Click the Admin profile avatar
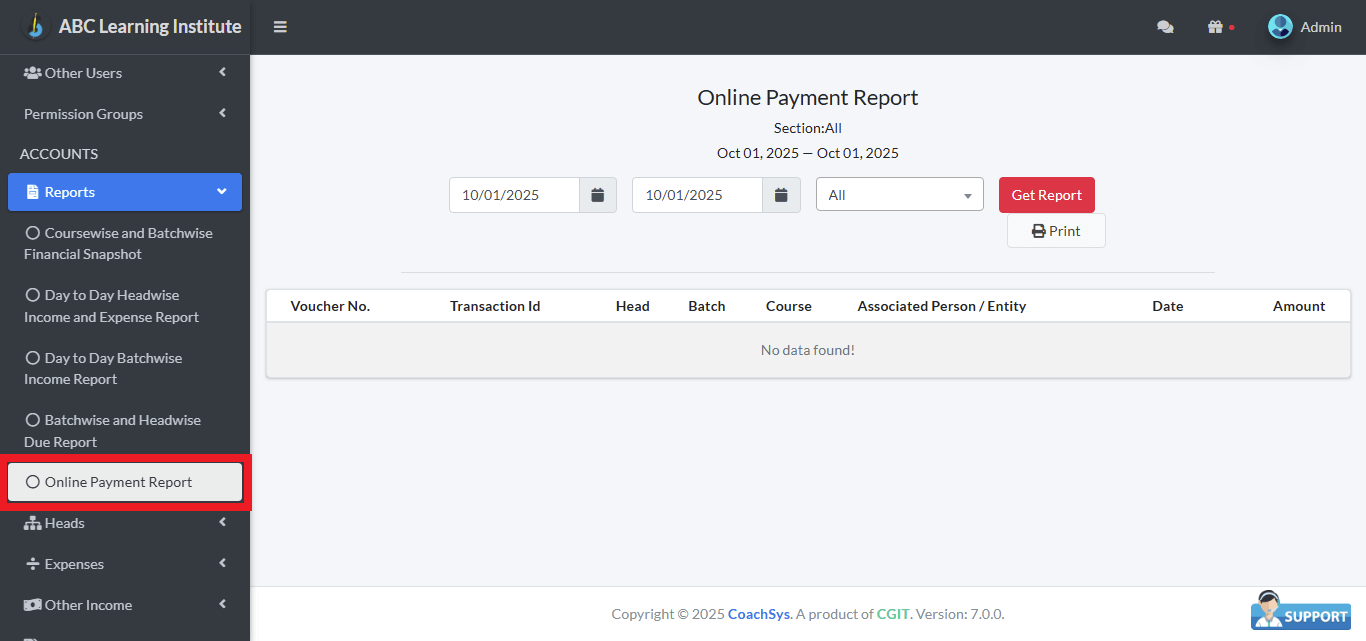The image size is (1366, 641). (x=1280, y=26)
